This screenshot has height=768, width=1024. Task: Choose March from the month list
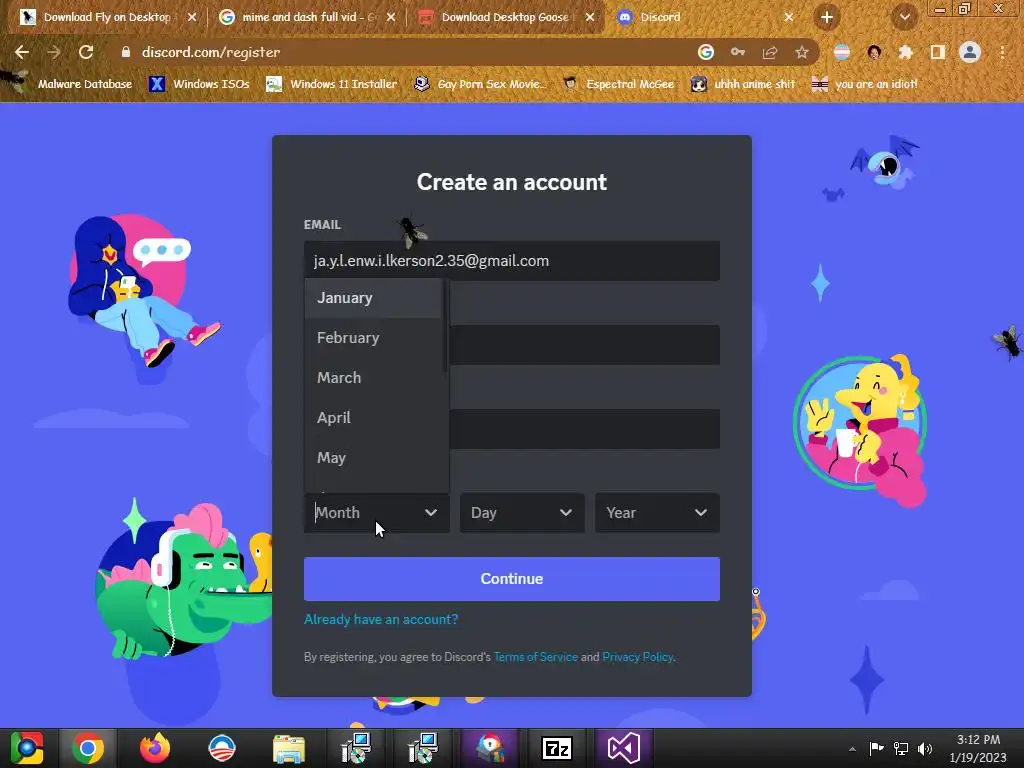click(373, 377)
